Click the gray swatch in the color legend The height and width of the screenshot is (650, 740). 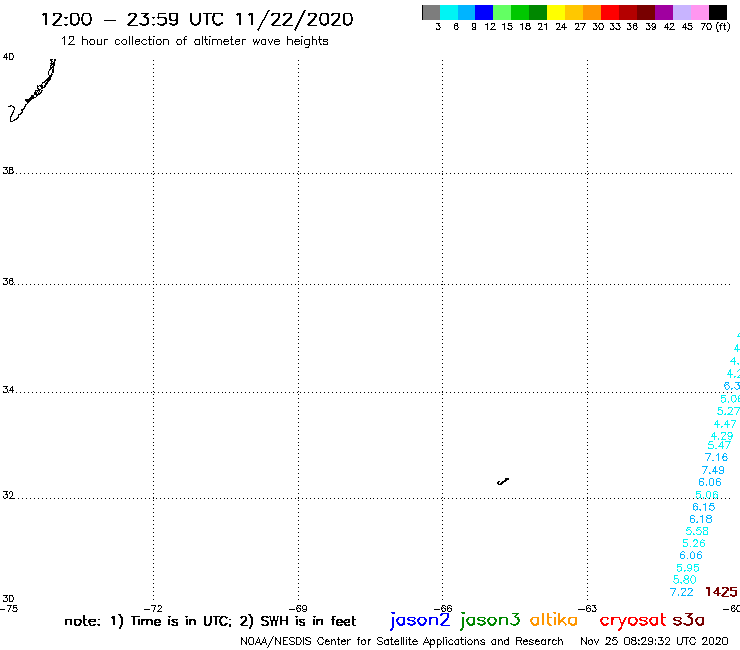pos(431,12)
